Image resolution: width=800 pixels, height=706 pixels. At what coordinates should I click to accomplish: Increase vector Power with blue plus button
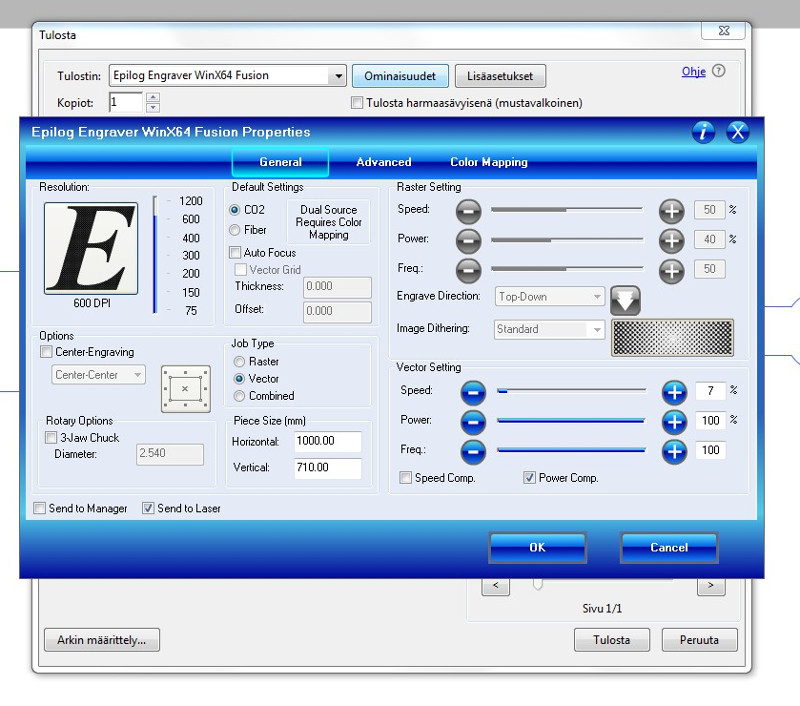coord(674,422)
